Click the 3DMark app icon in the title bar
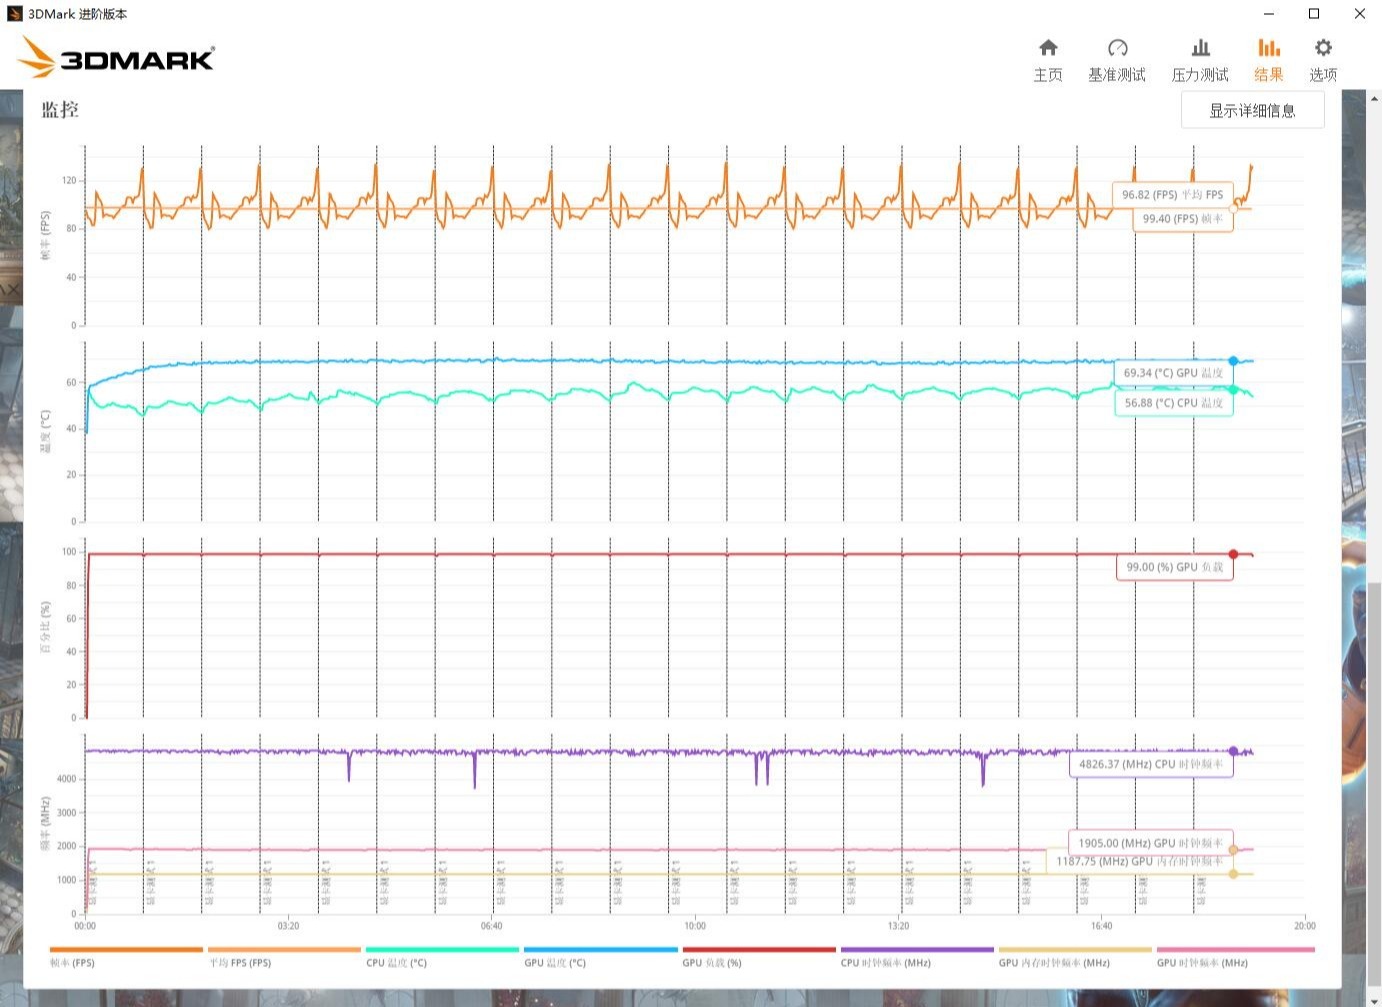Screen dimensions: 1382x1007 point(14,14)
